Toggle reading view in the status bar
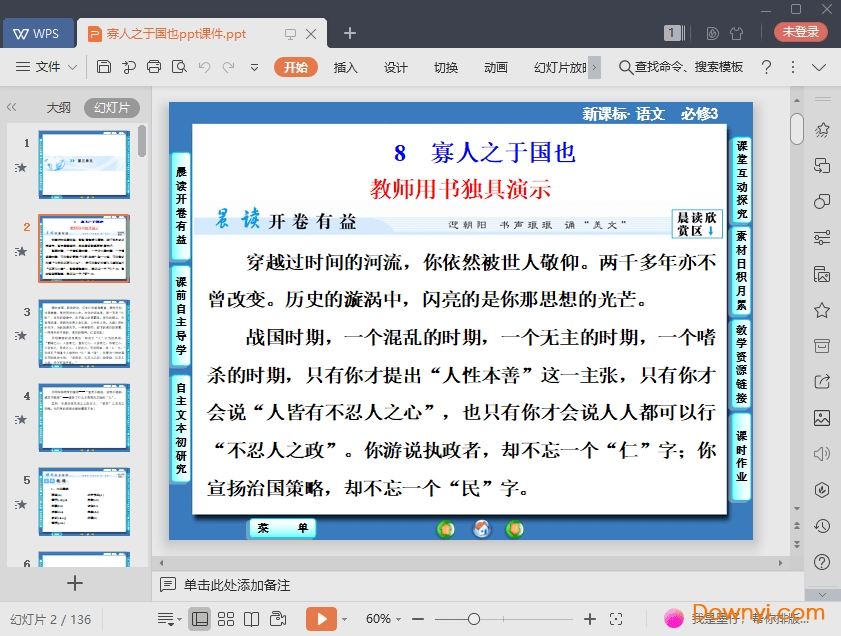Screen dimensions: 841x636 tap(251, 619)
